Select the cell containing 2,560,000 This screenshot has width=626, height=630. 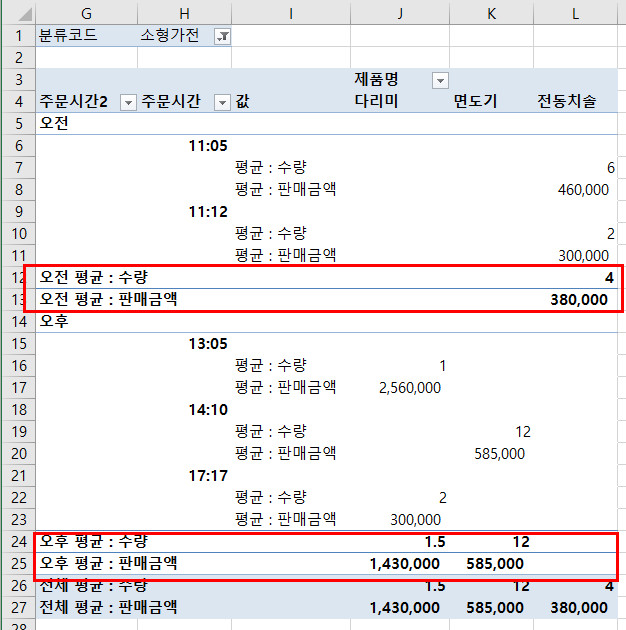(x=410, y=387)
